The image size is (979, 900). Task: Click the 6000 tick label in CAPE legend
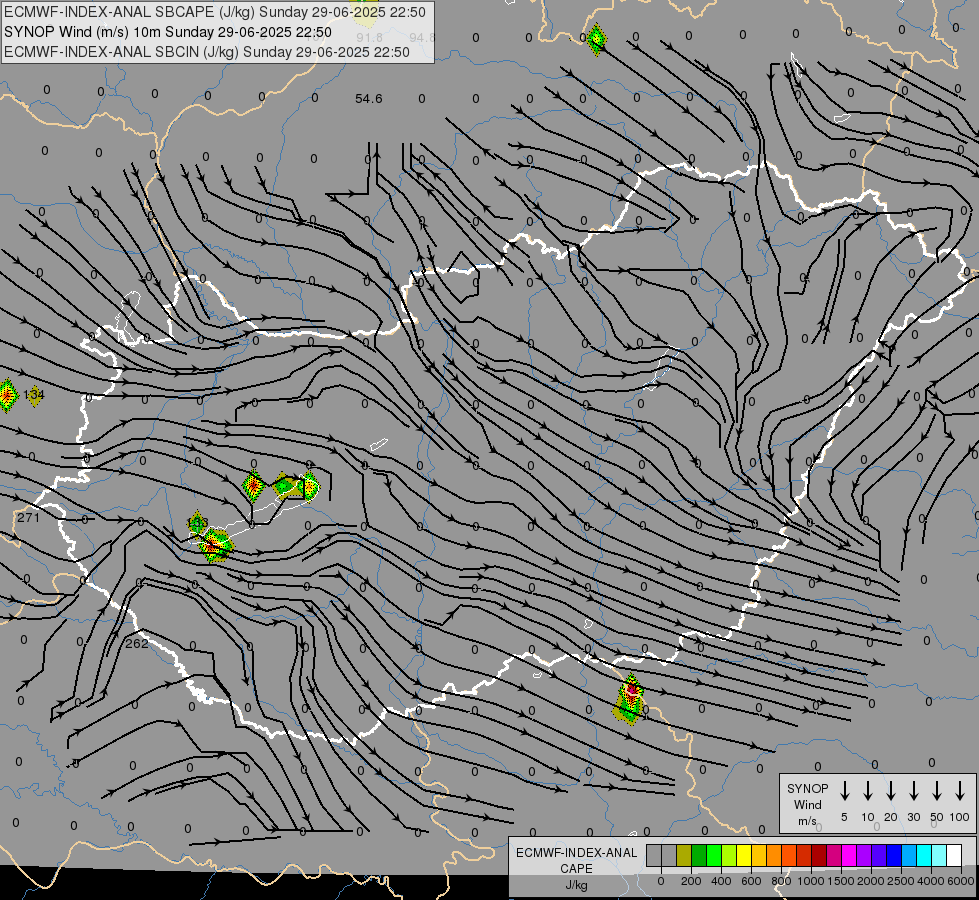coord(960,881)
